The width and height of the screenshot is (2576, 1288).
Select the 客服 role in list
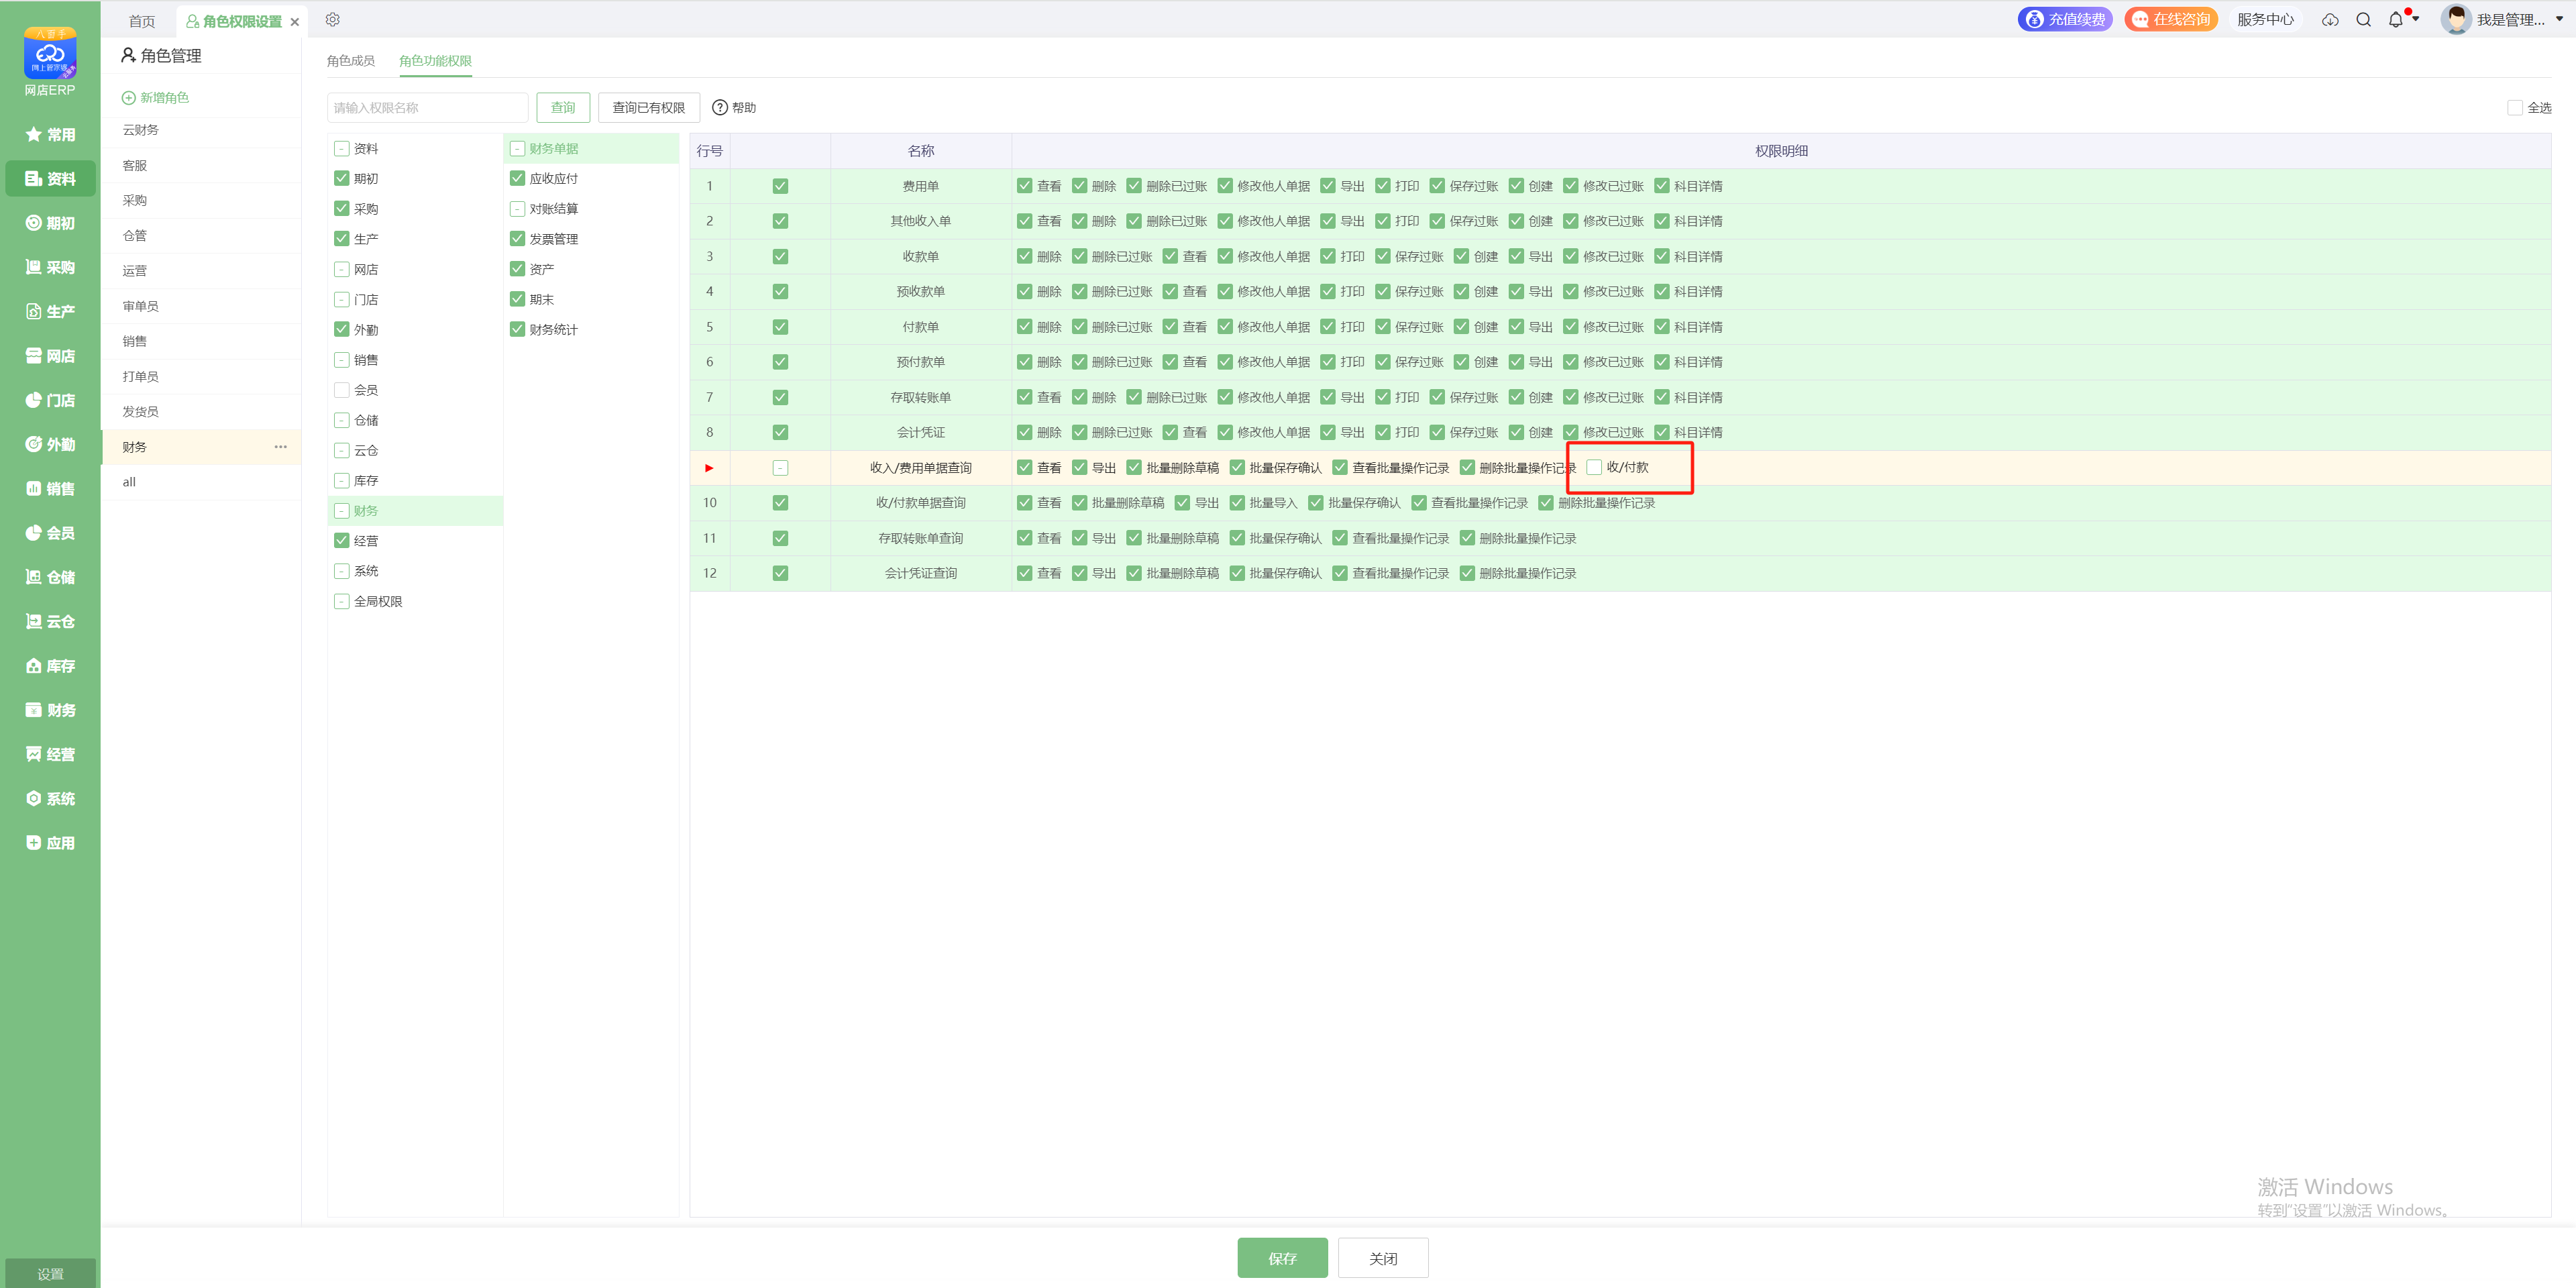[202, 165]
